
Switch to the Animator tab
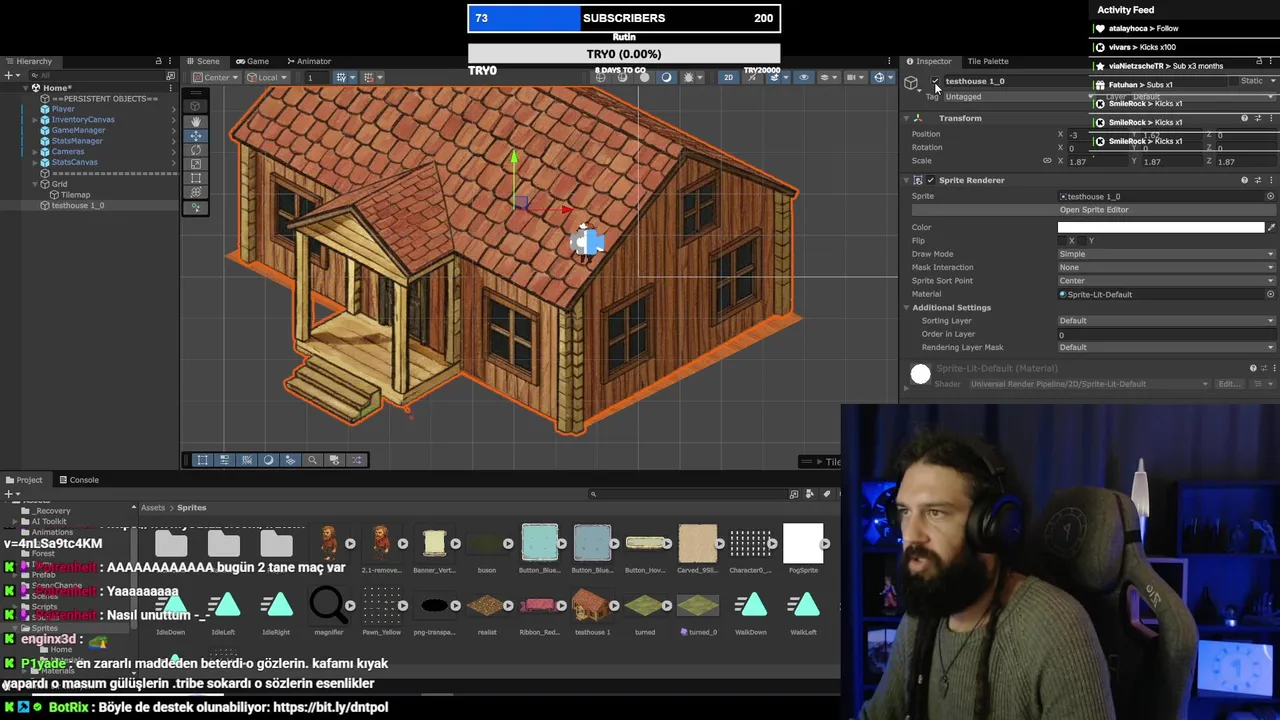(308, 61)
